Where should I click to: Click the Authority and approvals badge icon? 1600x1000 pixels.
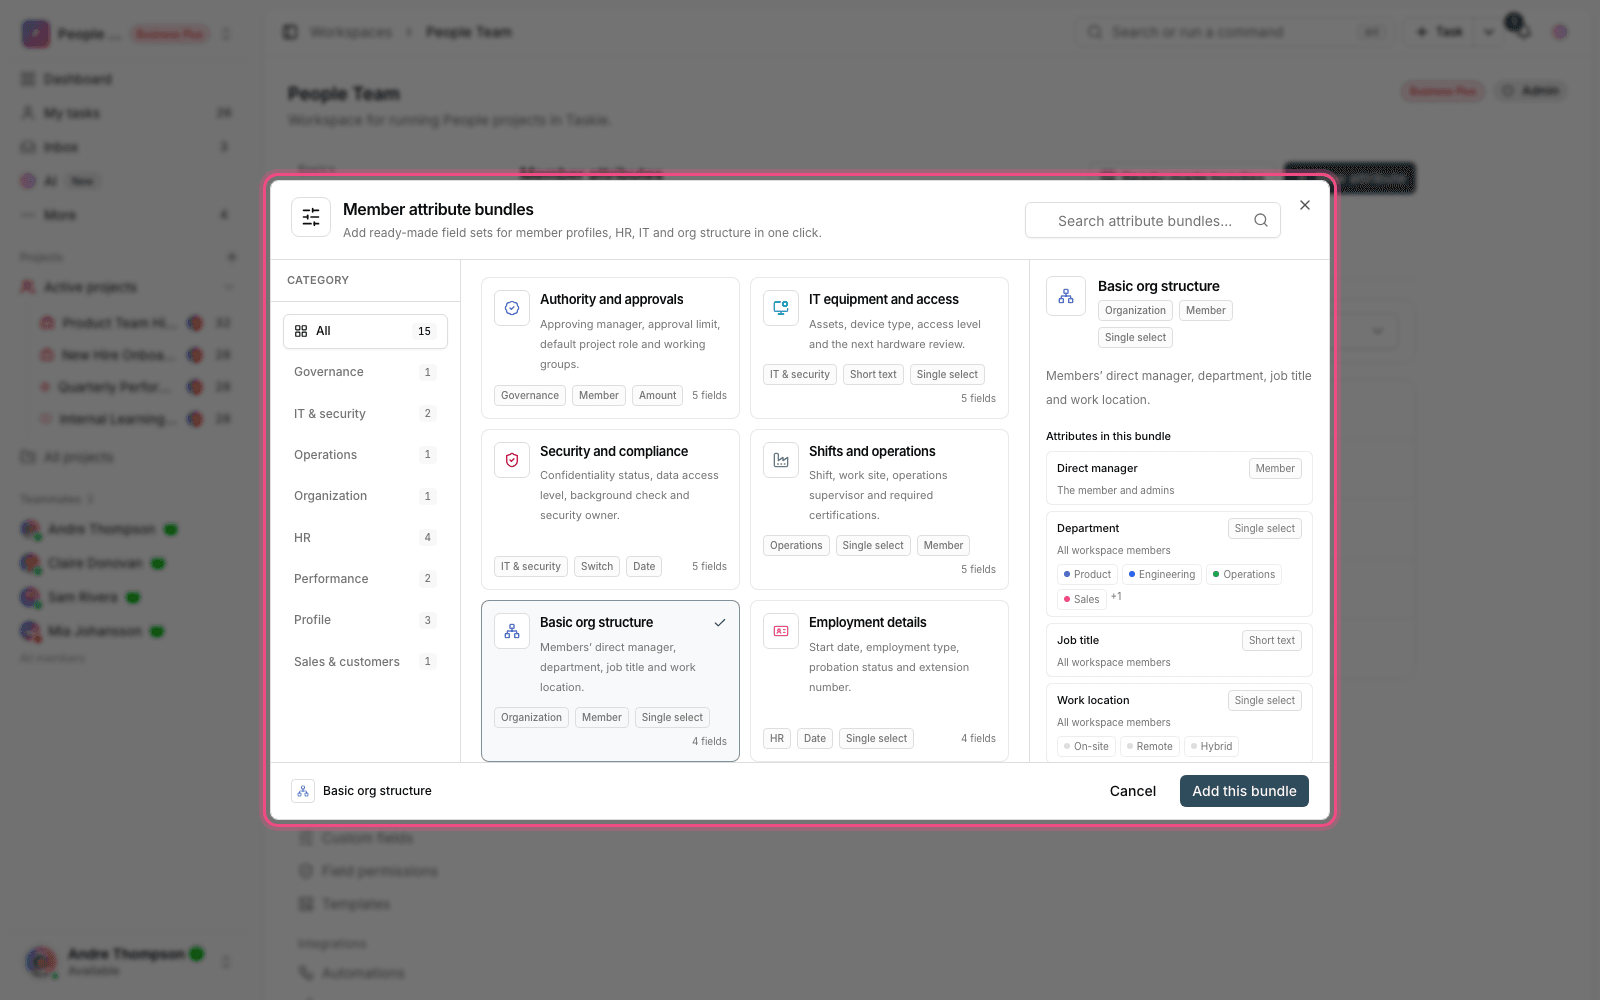click(x=512, y=308)
